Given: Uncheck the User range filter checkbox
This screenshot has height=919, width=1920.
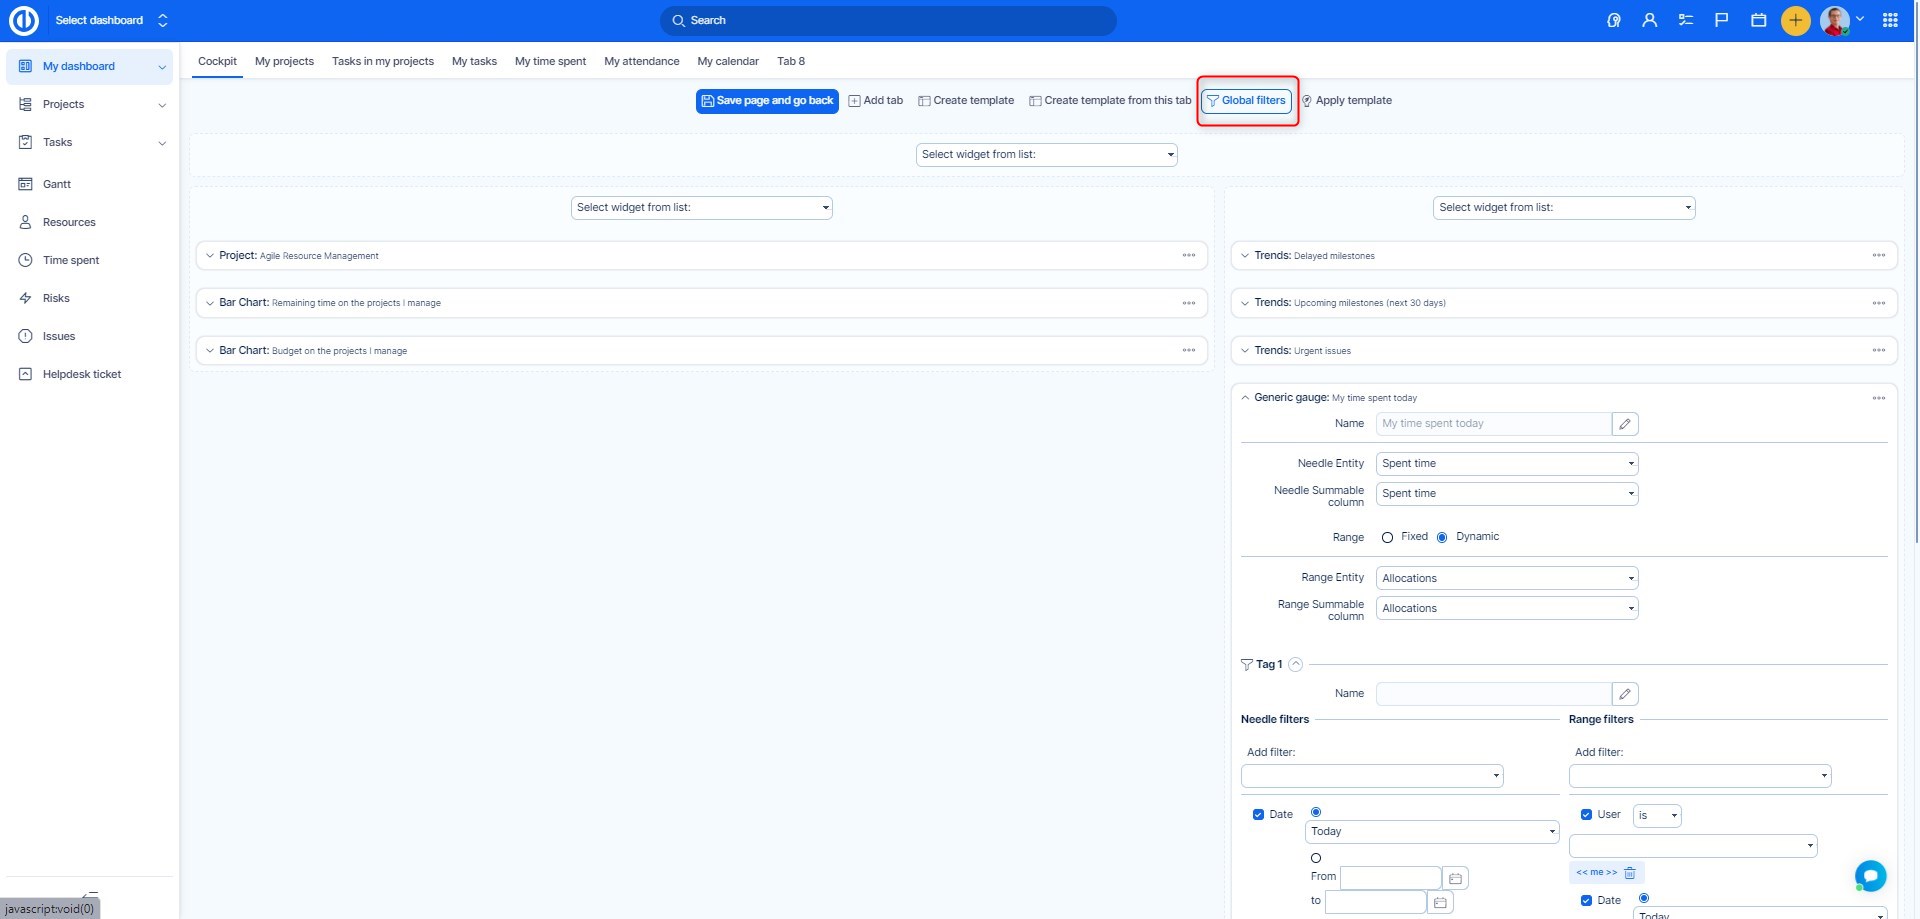Looking at the screenshot, I should [1586, 815].
